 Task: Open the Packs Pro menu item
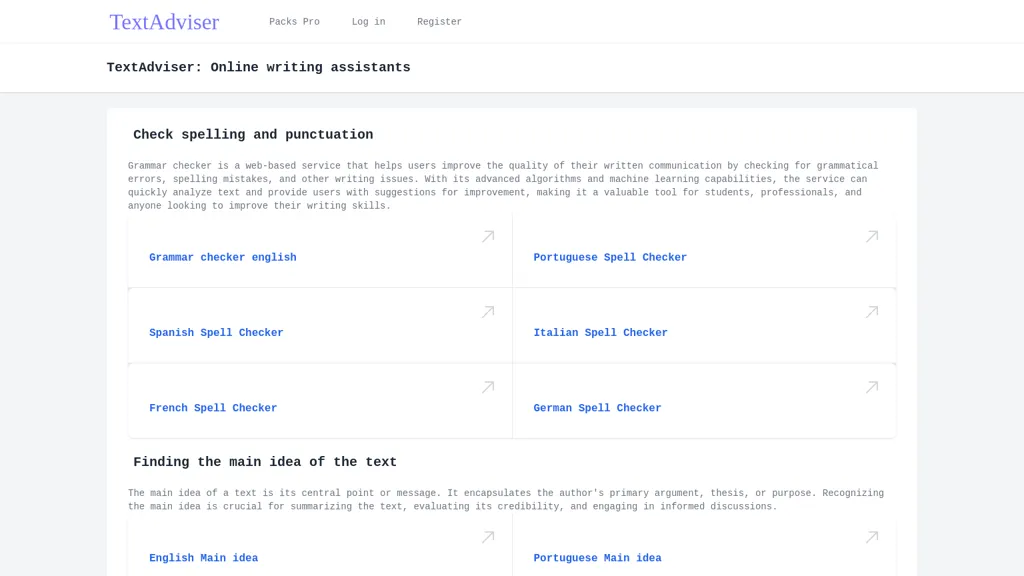295,22
